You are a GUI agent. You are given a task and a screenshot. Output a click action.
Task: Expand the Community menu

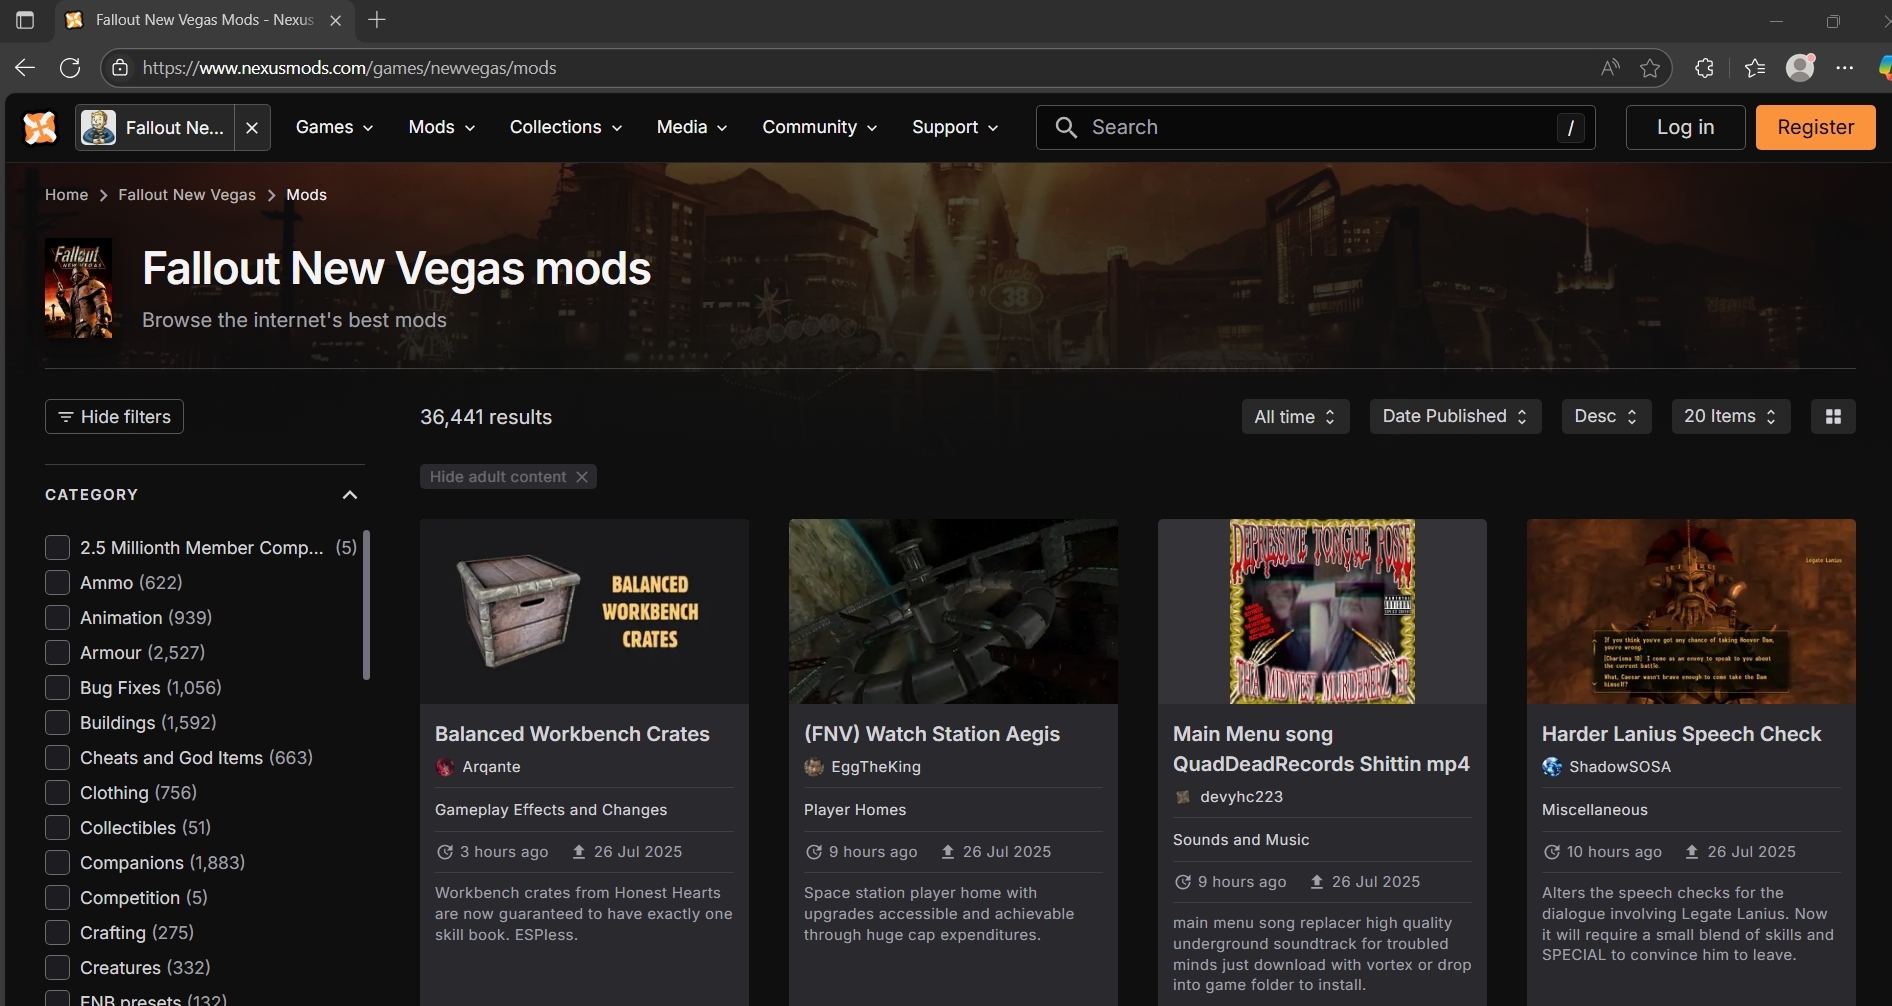[819, 128]
